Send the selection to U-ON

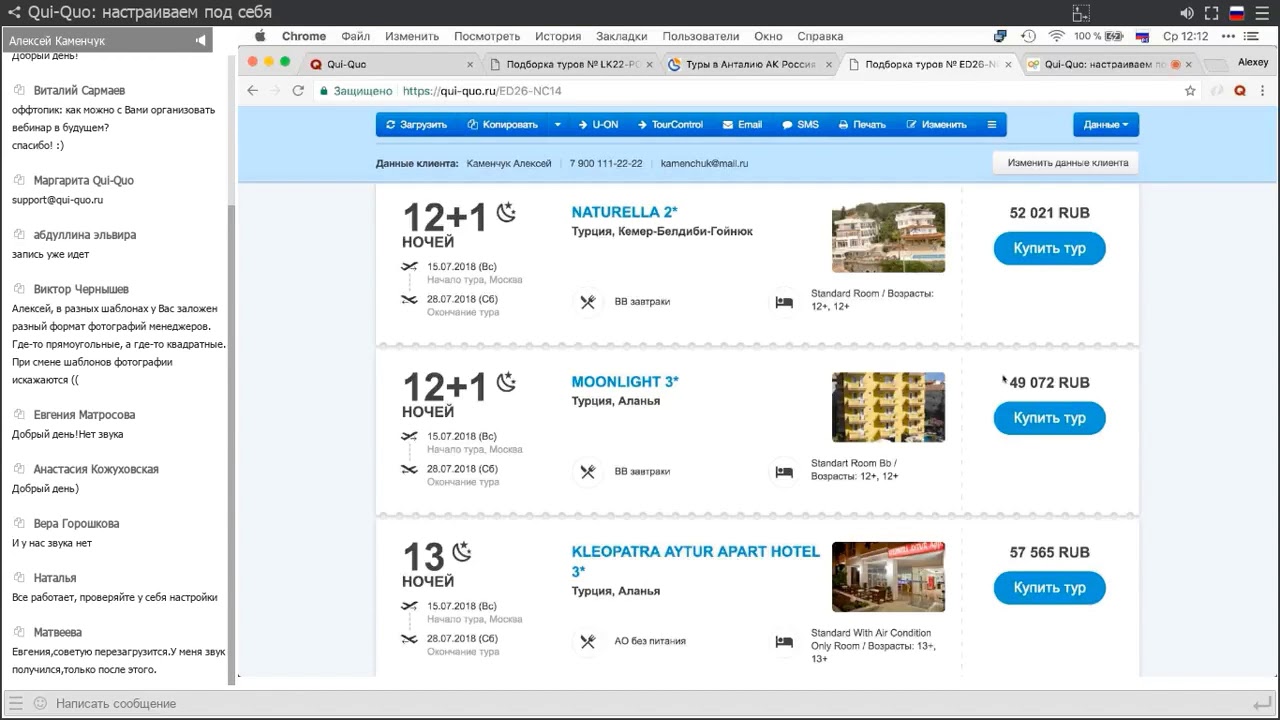(x=598, y=125)
